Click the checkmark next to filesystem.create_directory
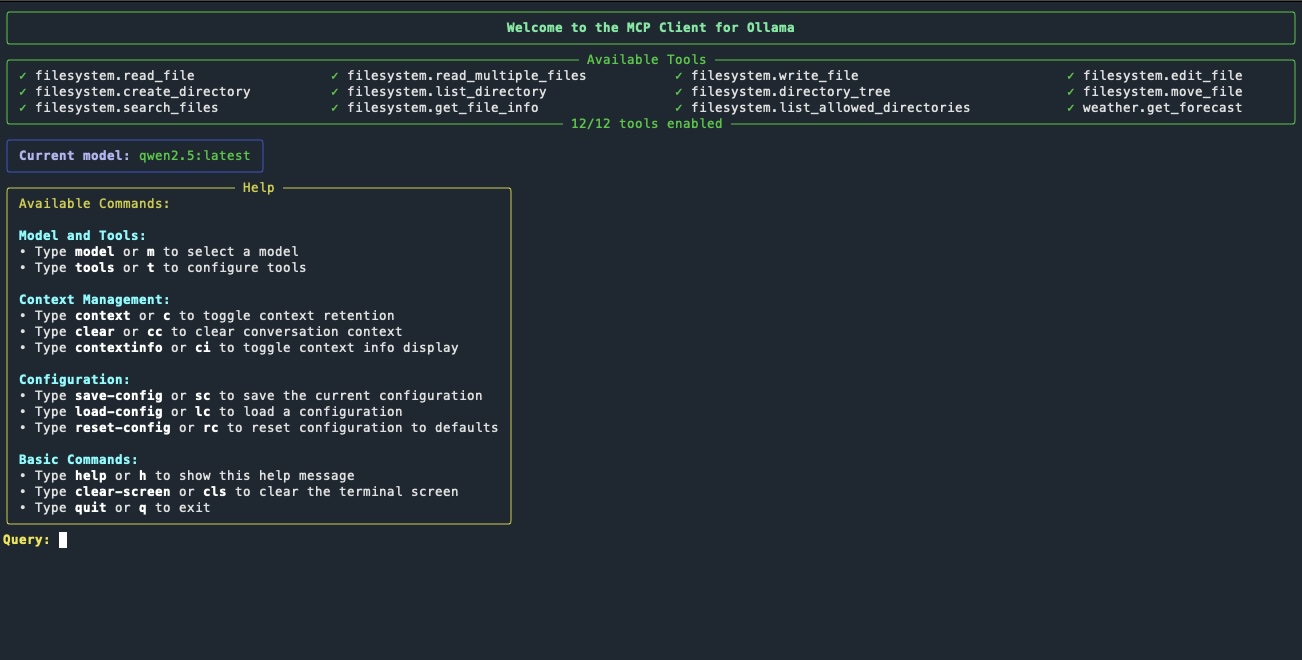Image resolution: width=1302 pixels, height=660 pixels. [23, 92]
